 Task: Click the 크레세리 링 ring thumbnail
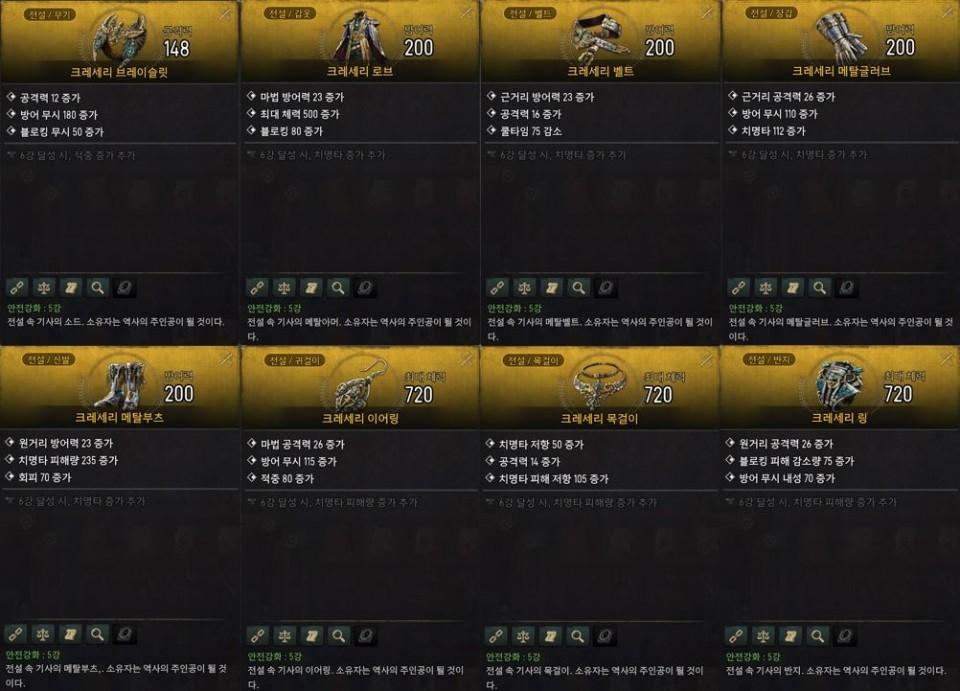point(839,384)
